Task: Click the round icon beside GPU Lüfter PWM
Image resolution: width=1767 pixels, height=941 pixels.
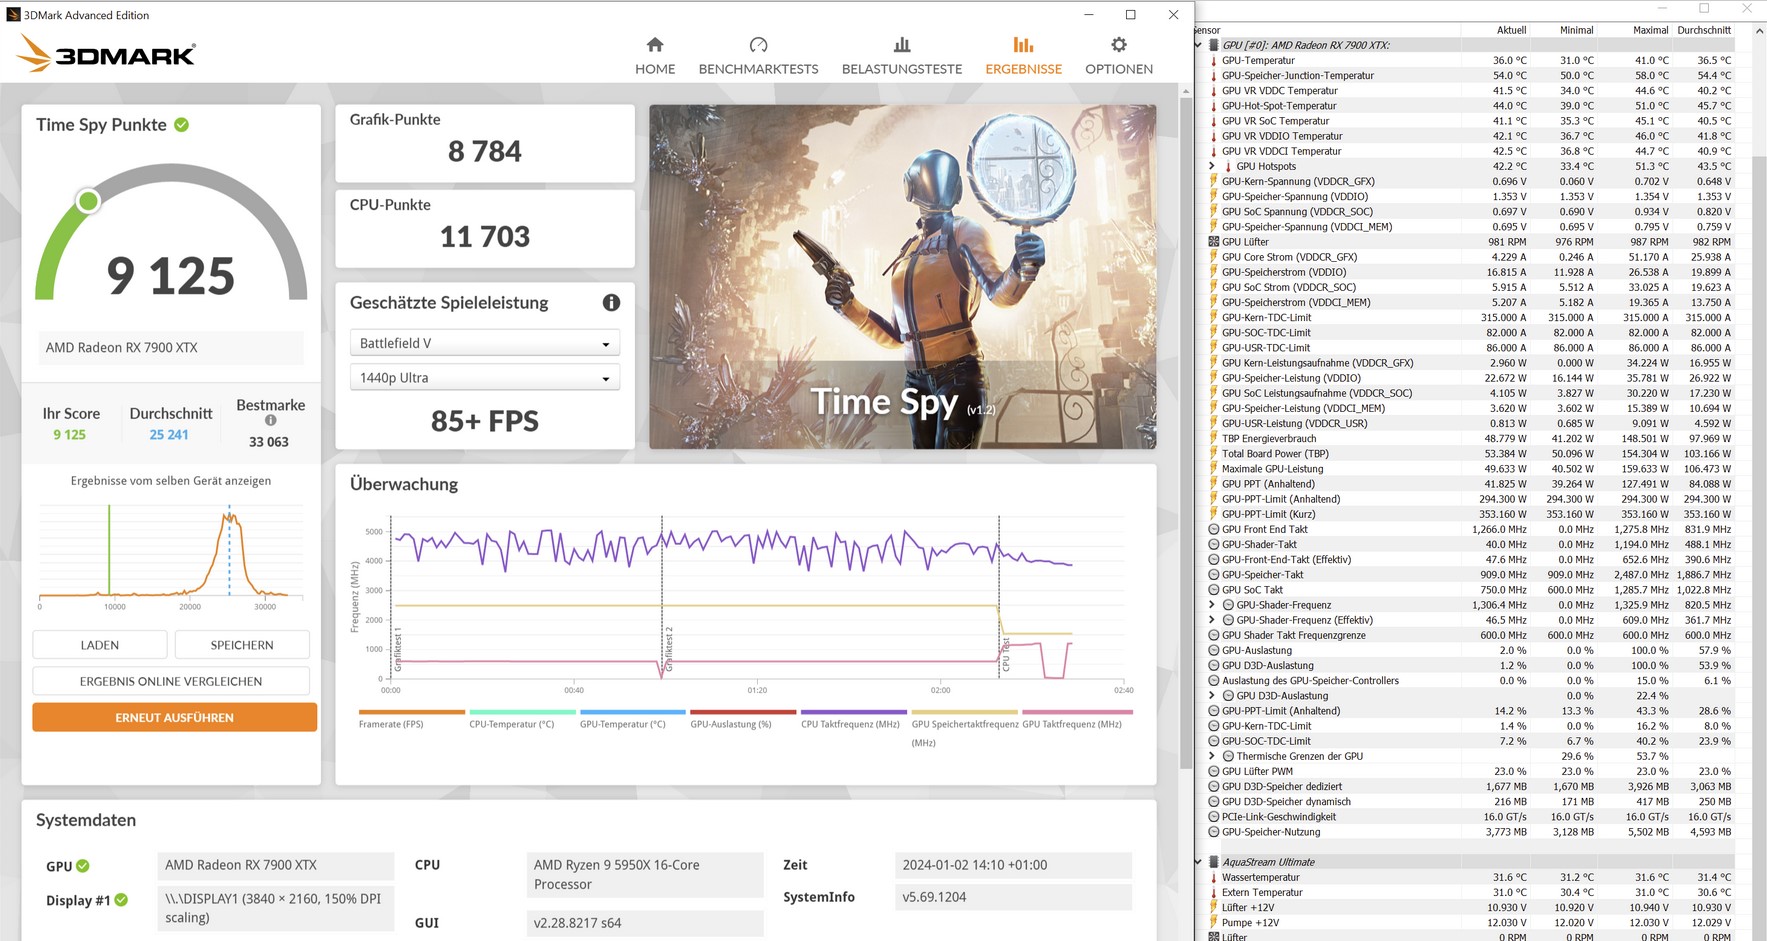Action: pyautogui.click(x=1214, y=772)
